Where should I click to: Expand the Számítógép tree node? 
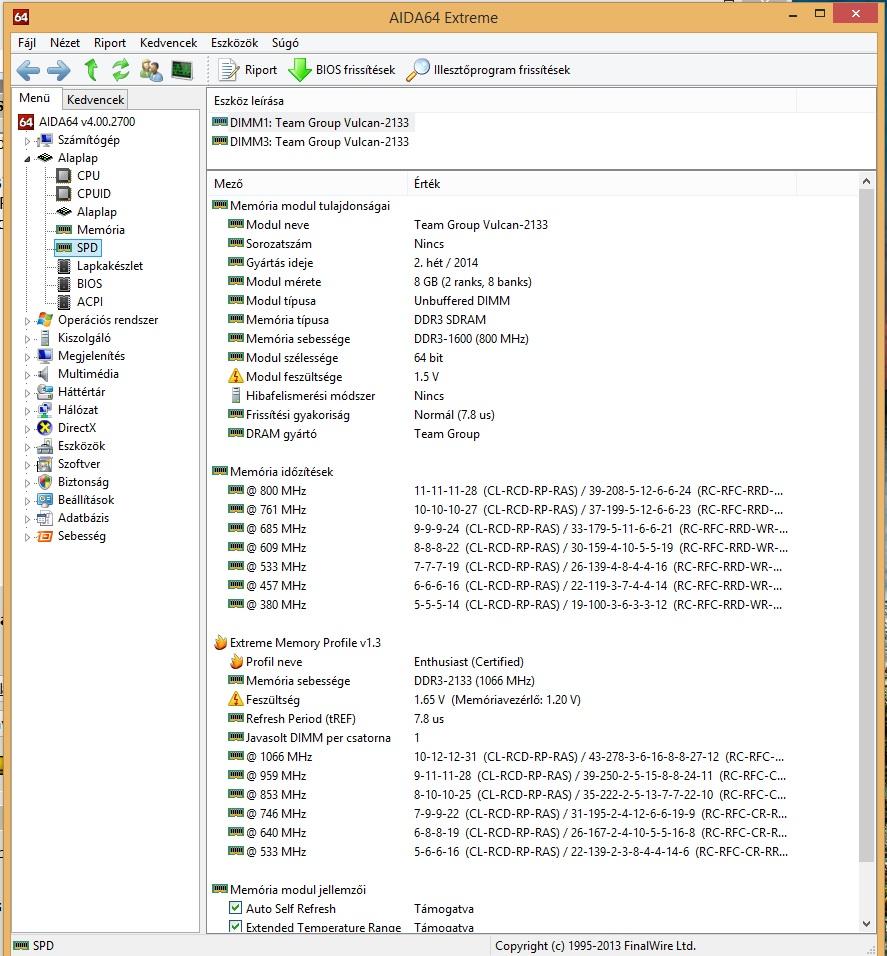27,141
